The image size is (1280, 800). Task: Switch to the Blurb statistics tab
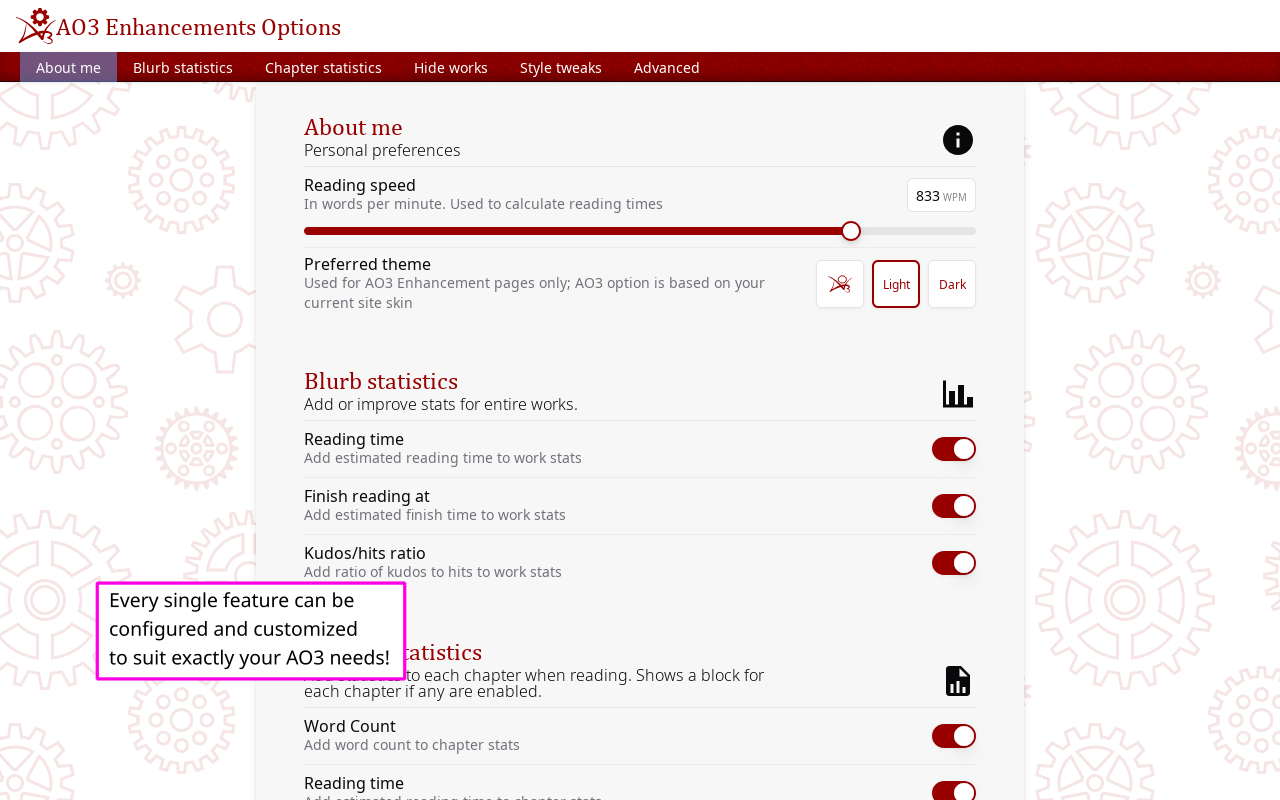click(182, 67)
